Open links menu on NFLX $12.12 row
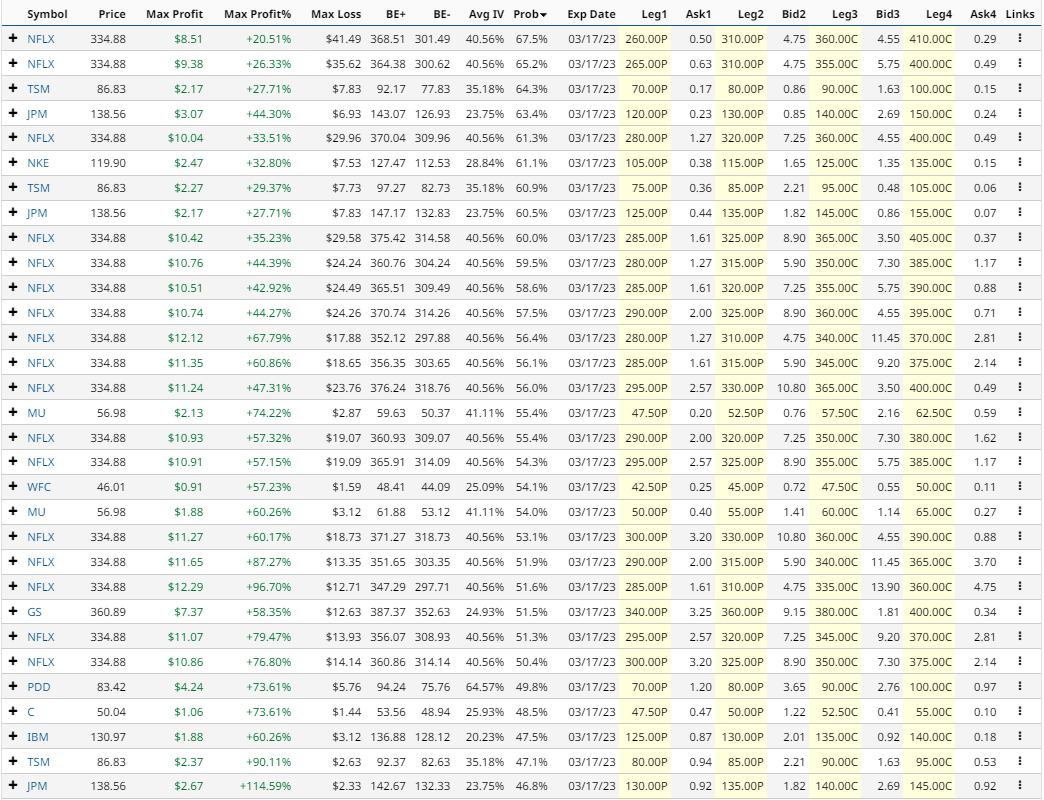The width and height of the screenshot is (1044, 800). click(x=1019, y=337)
